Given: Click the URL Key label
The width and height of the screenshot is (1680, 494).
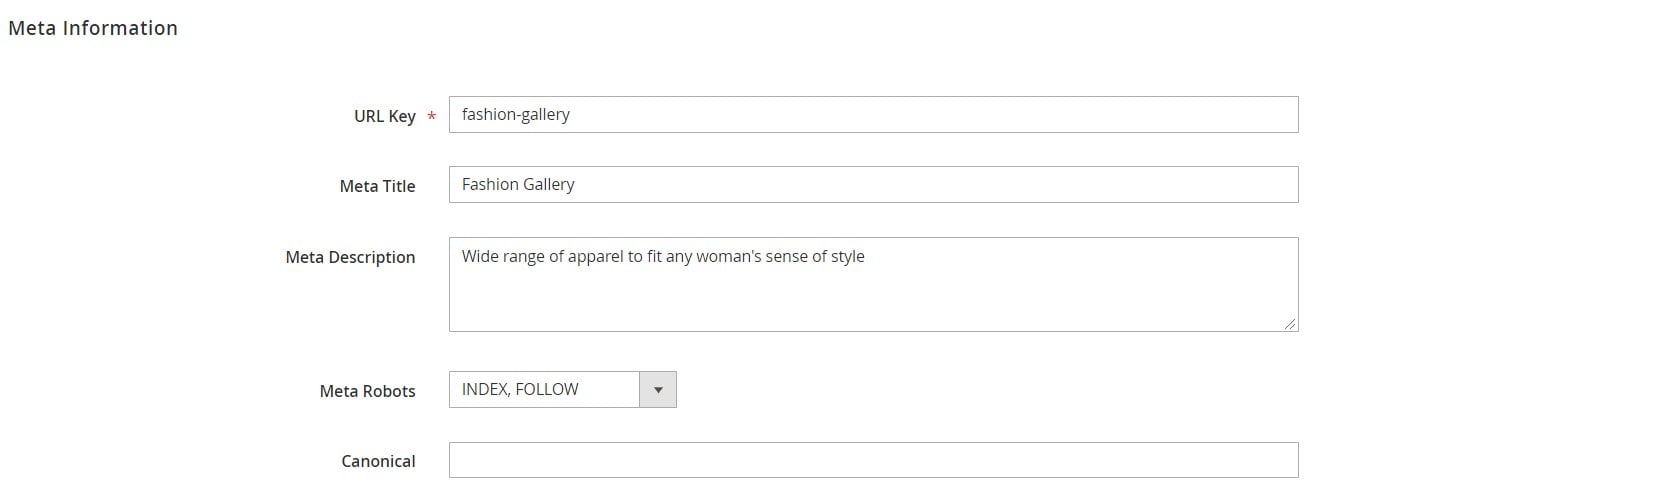Looking at the screenshot, I should point(385,116).
